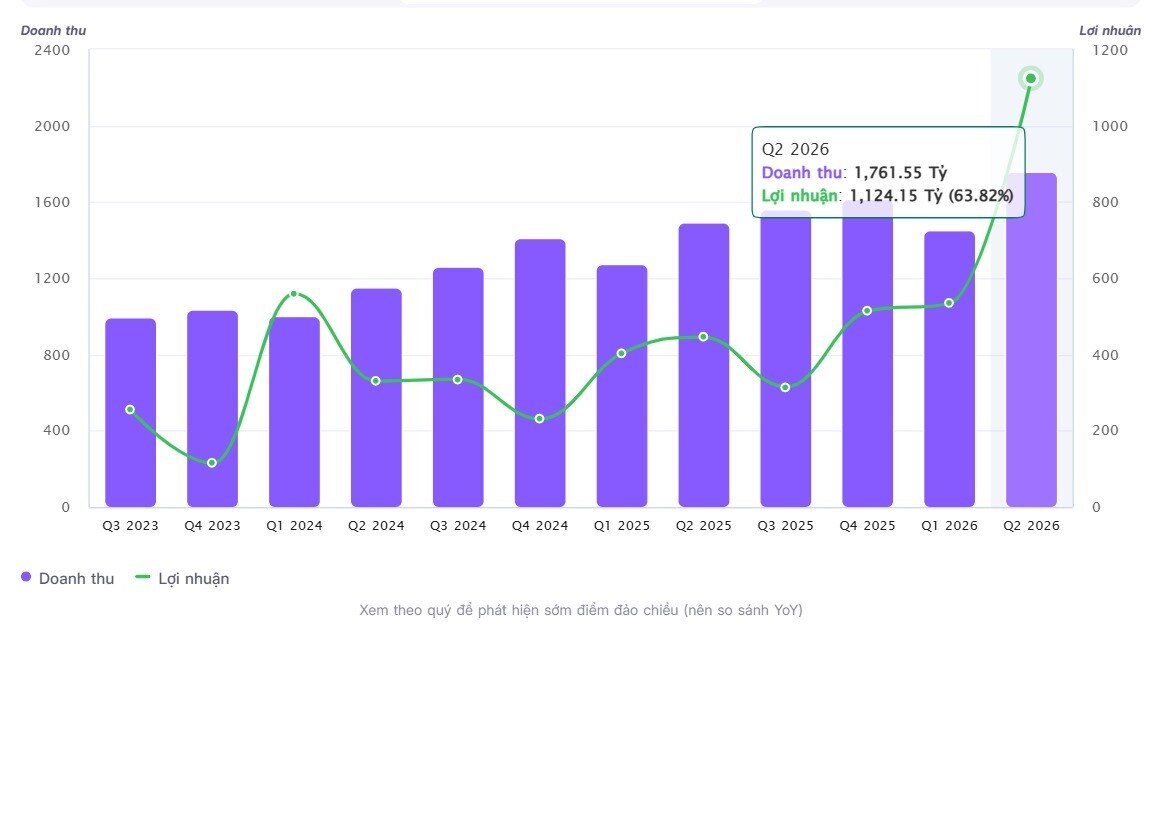The height and width of the screenshot is (835, 1162).
Task: Click the Q3 2025 profit line point
Action: 786,387
